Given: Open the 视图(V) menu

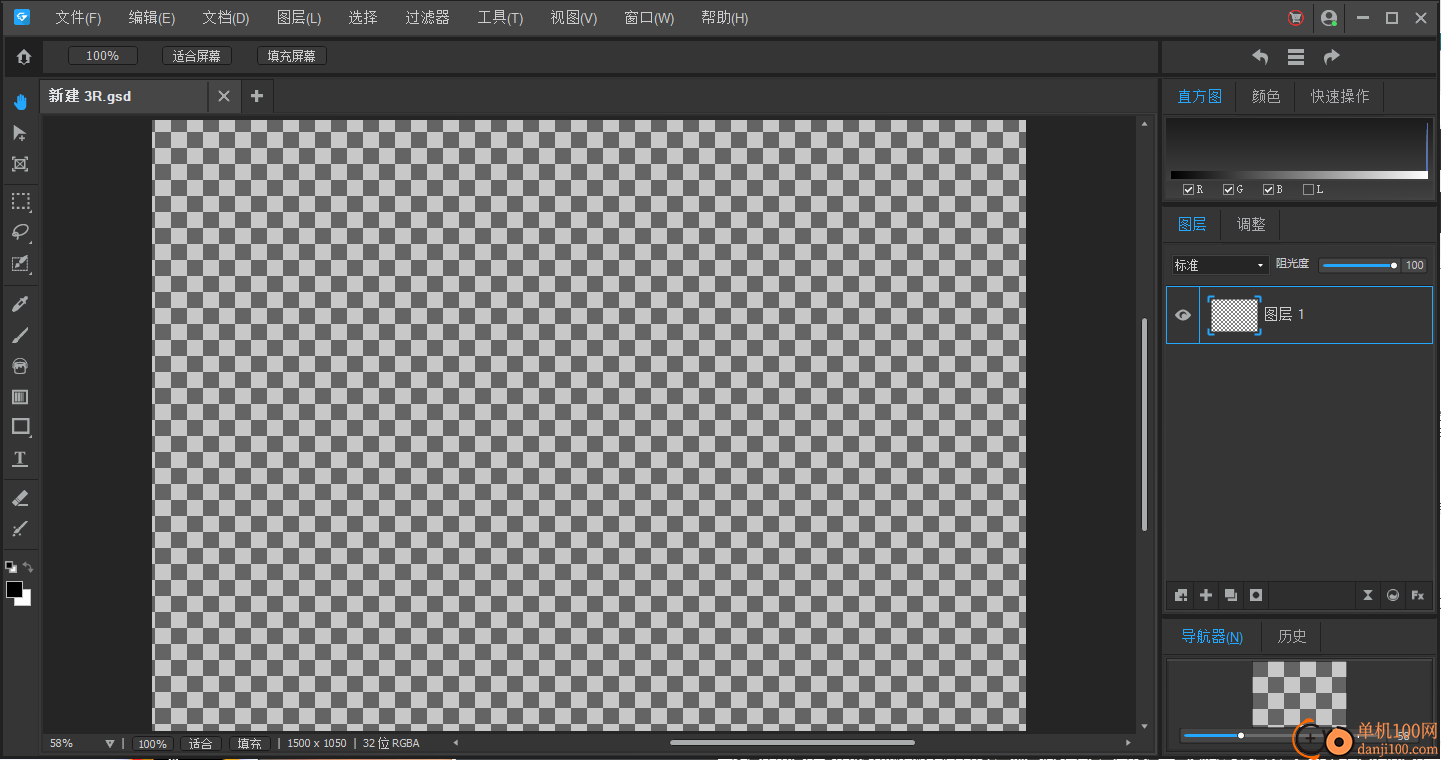Looking at the screenshot, I should point(574,18).
